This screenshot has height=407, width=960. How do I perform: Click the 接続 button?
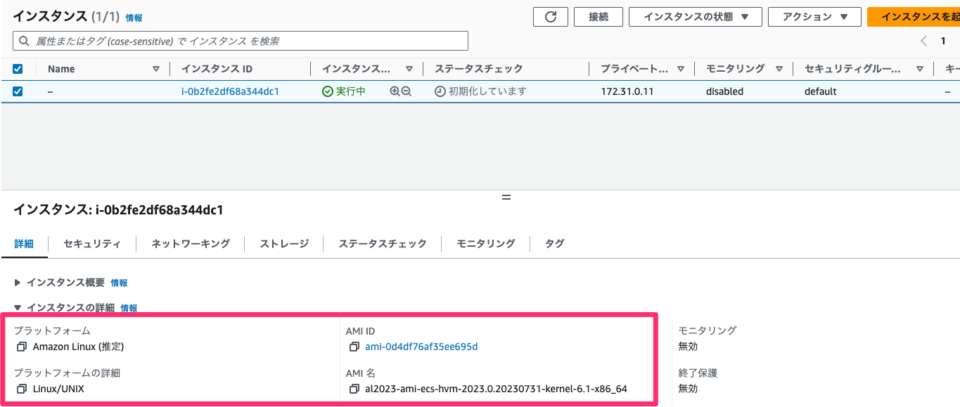(x=598, y=17)
